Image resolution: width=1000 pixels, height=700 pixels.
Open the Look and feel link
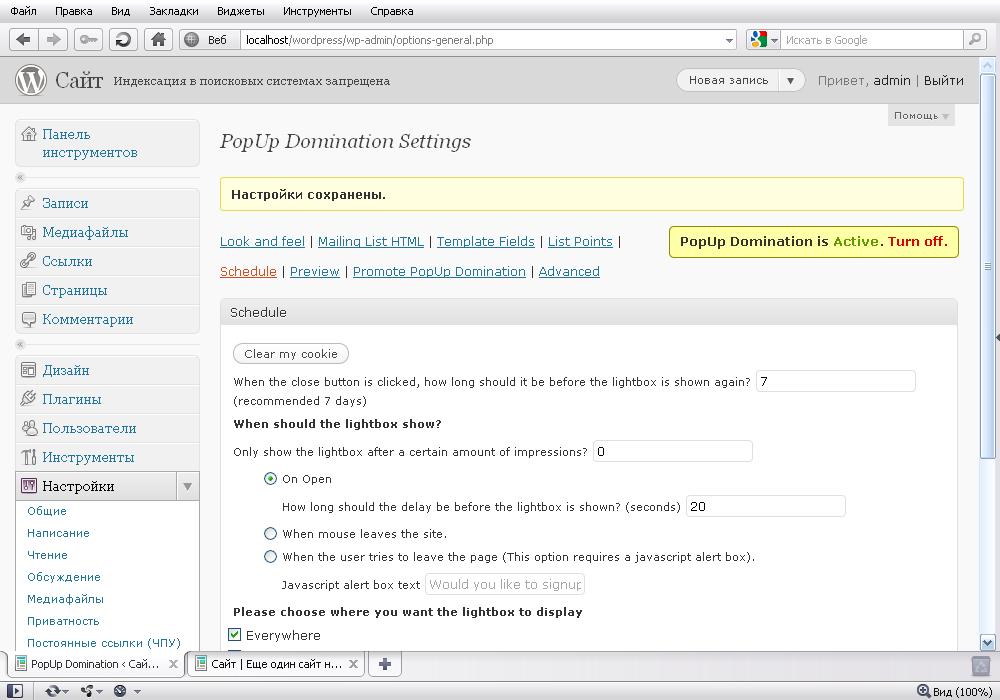pyautogui.click(x=262, y=242)
